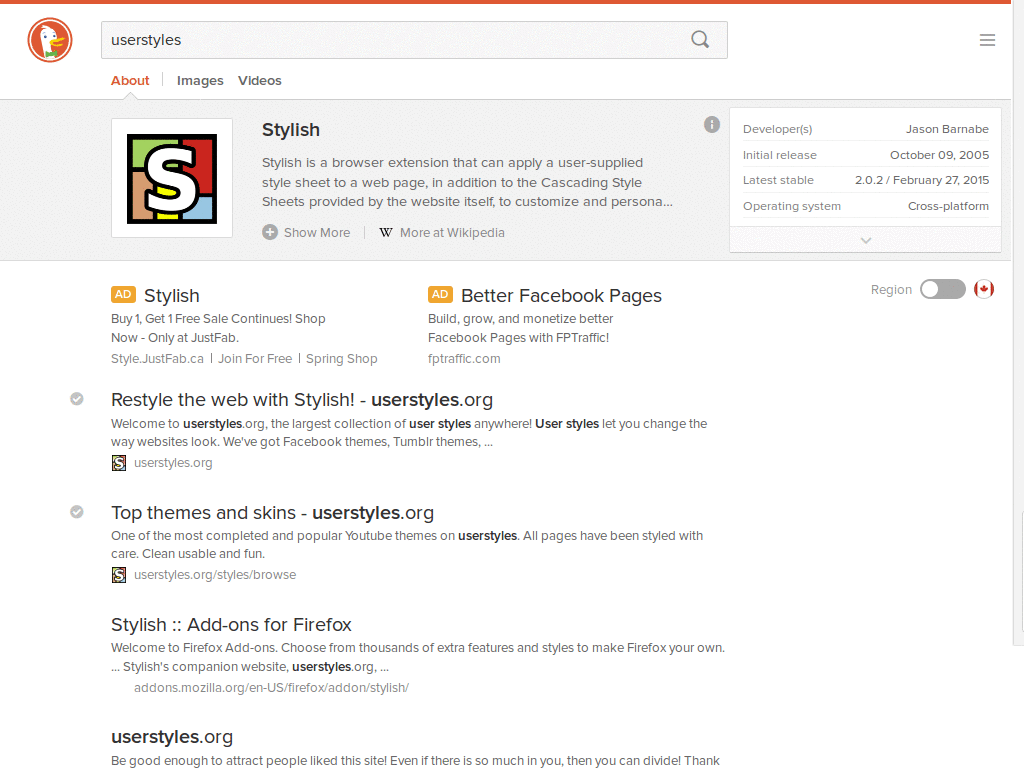This screenshot has height=768, width=1024.
Task: Collapse the Stylish summary using the plus icon
Action: (x=269, y=232)
